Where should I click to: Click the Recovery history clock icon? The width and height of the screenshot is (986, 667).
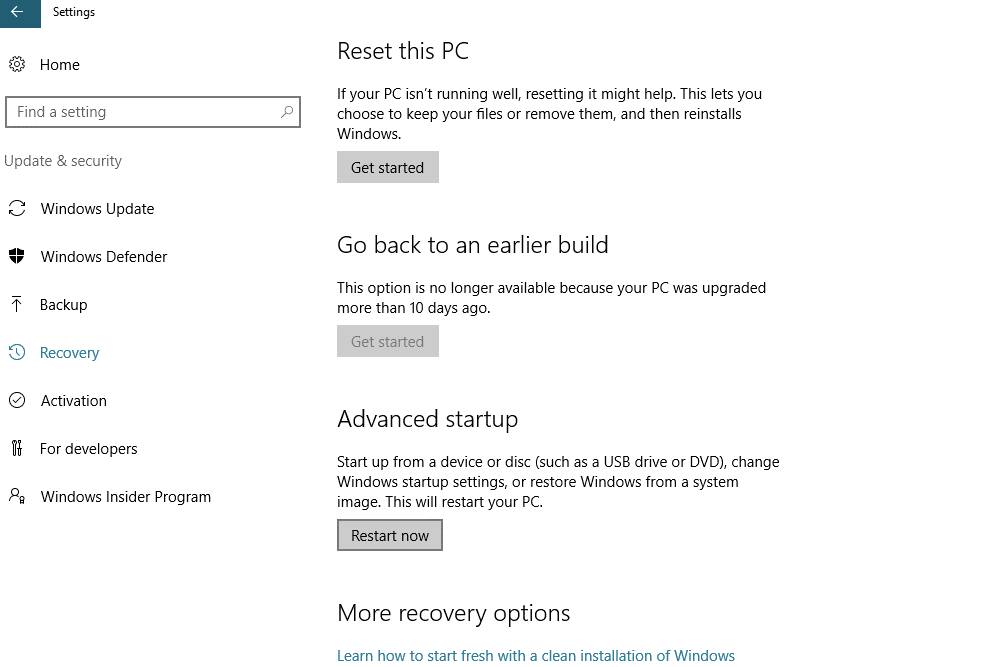[x=16, y=353]
